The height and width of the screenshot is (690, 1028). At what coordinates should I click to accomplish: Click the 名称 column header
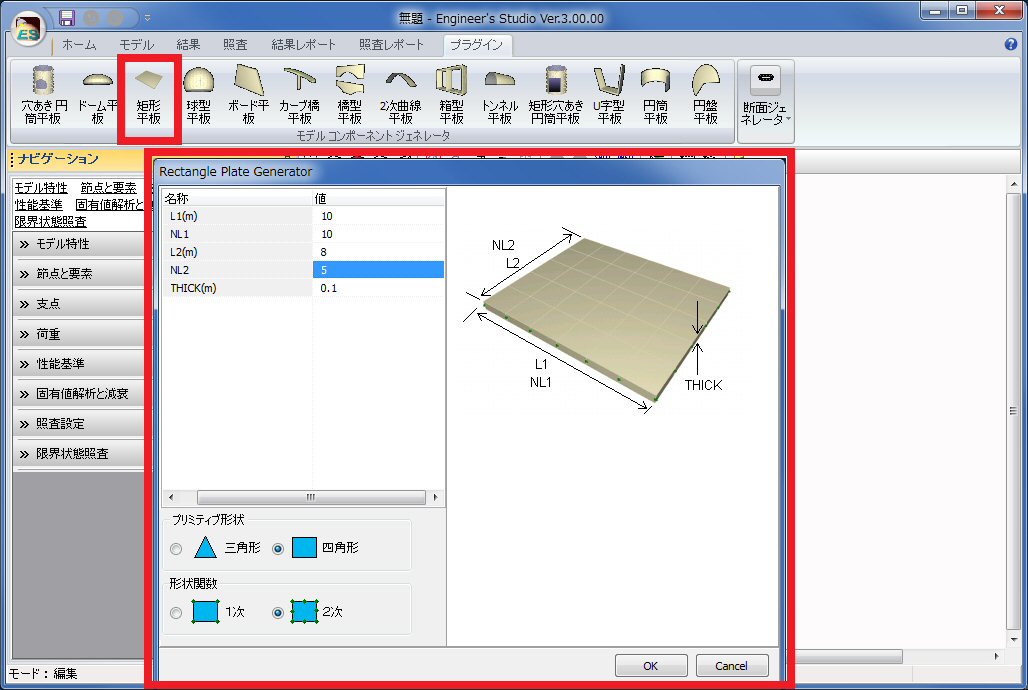click(237, 198)
